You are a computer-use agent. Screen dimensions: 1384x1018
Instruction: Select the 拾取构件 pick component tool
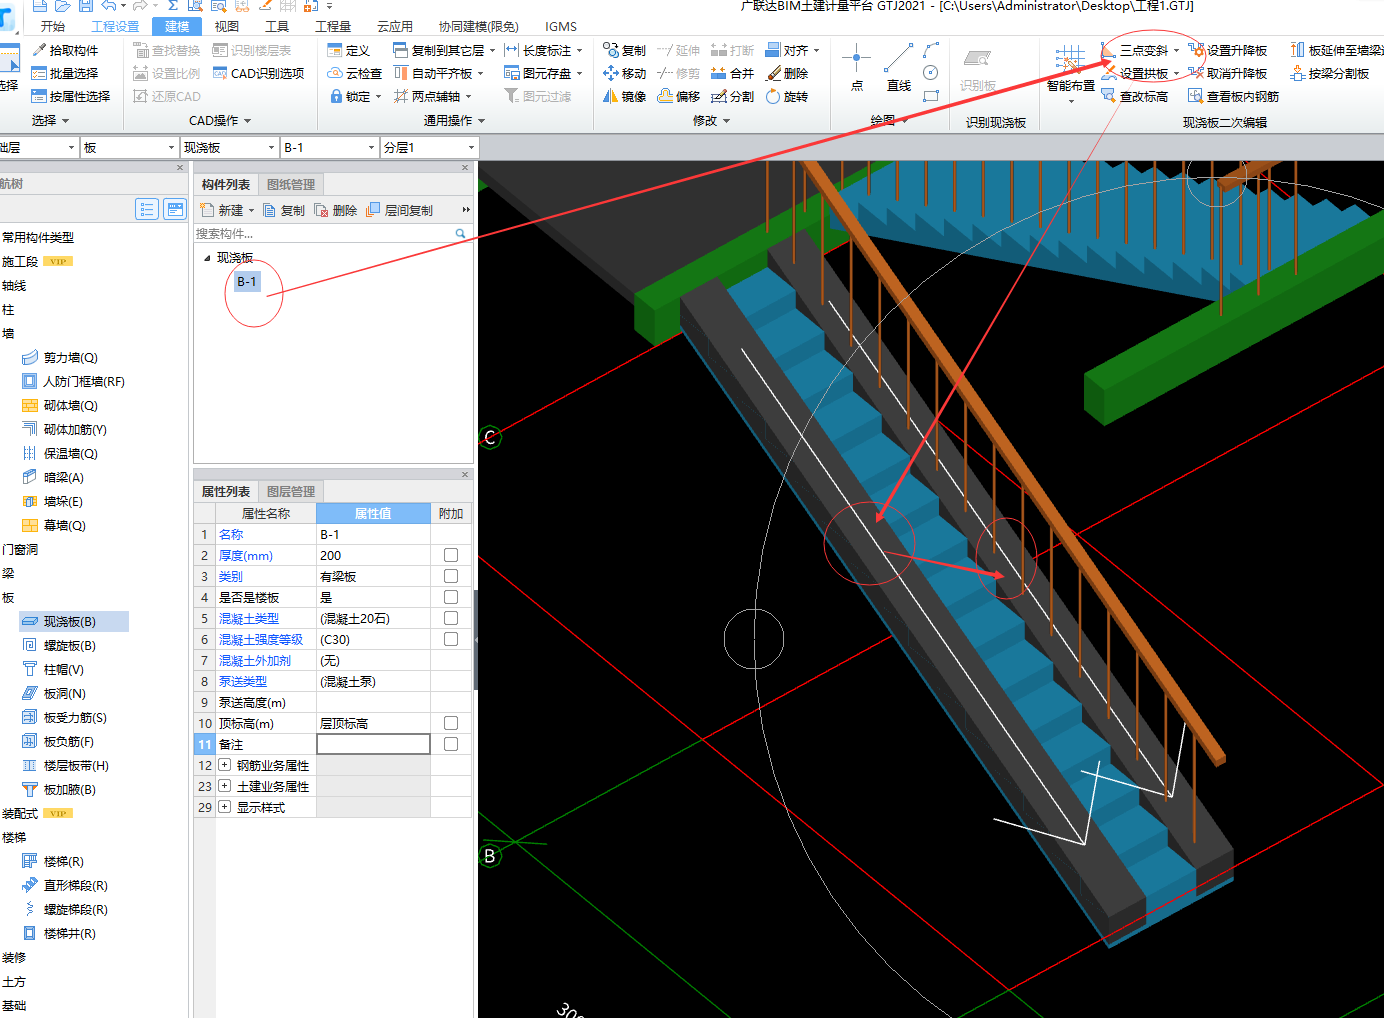click(x=65, y=50)
